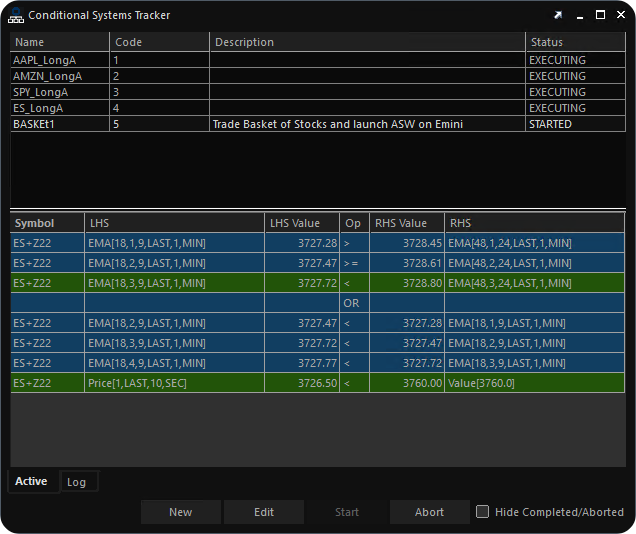This screenshot has width=636, height=534.
Task: Click the Abort button
Action: [430, 512]
